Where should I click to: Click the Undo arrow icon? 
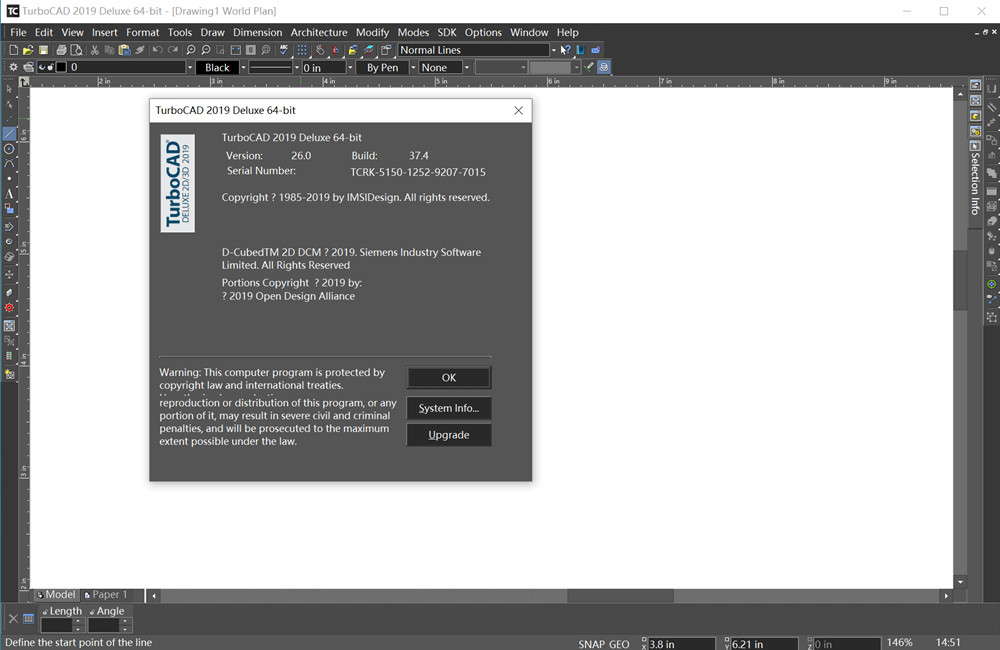pos(157,50)
